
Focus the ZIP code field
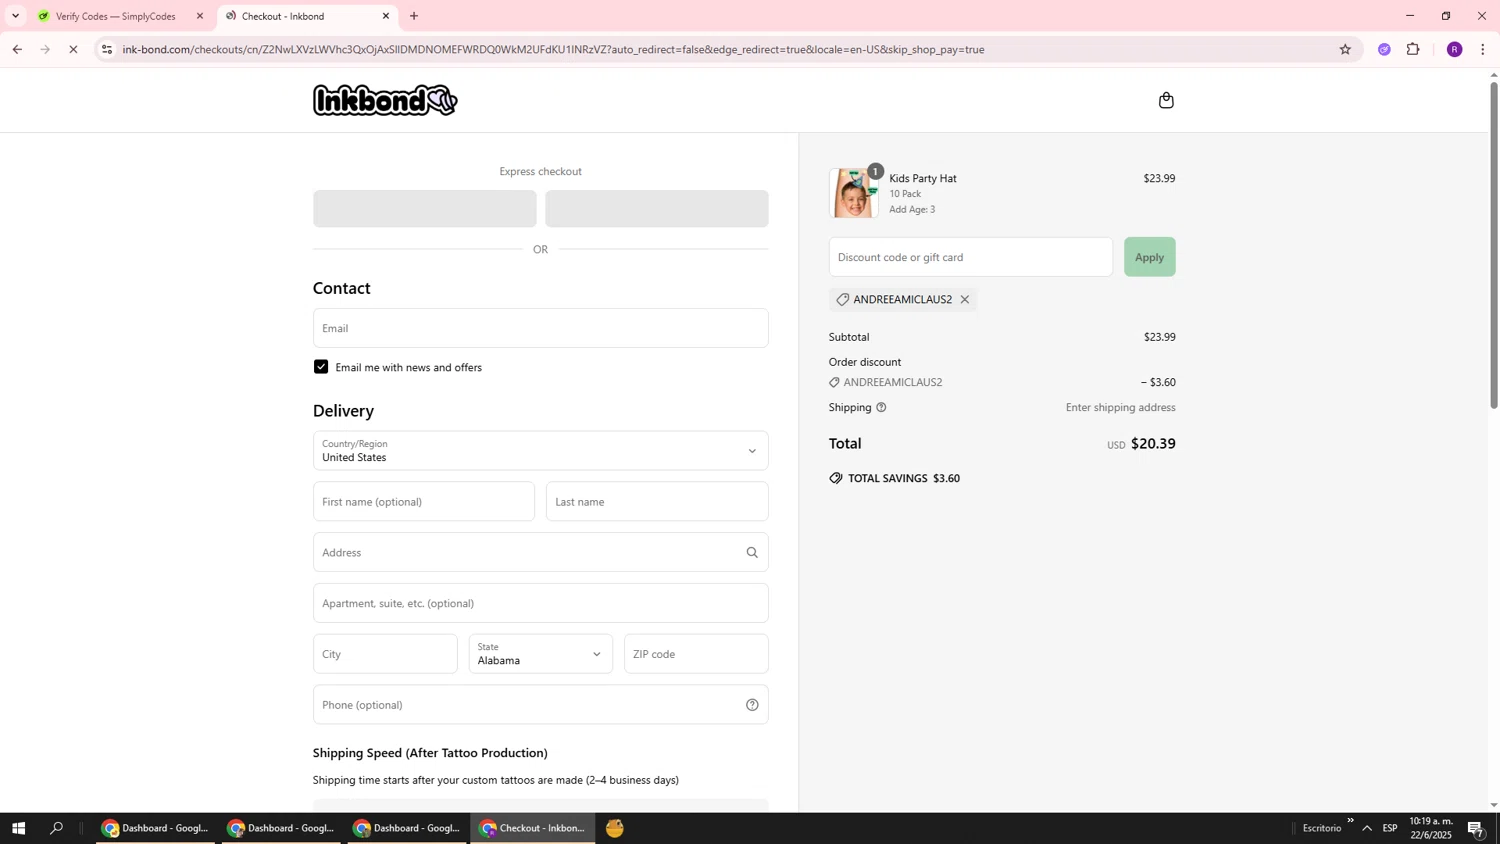point(696,654)
